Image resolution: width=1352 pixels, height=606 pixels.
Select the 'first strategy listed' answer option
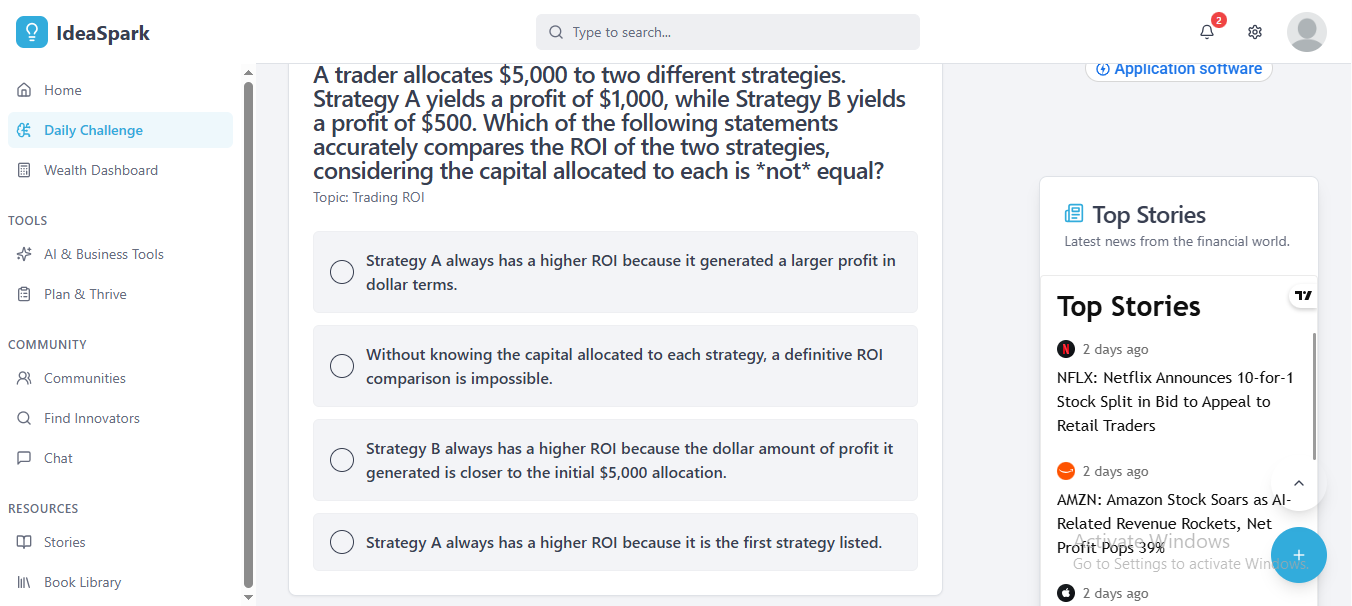coord(342,542)
